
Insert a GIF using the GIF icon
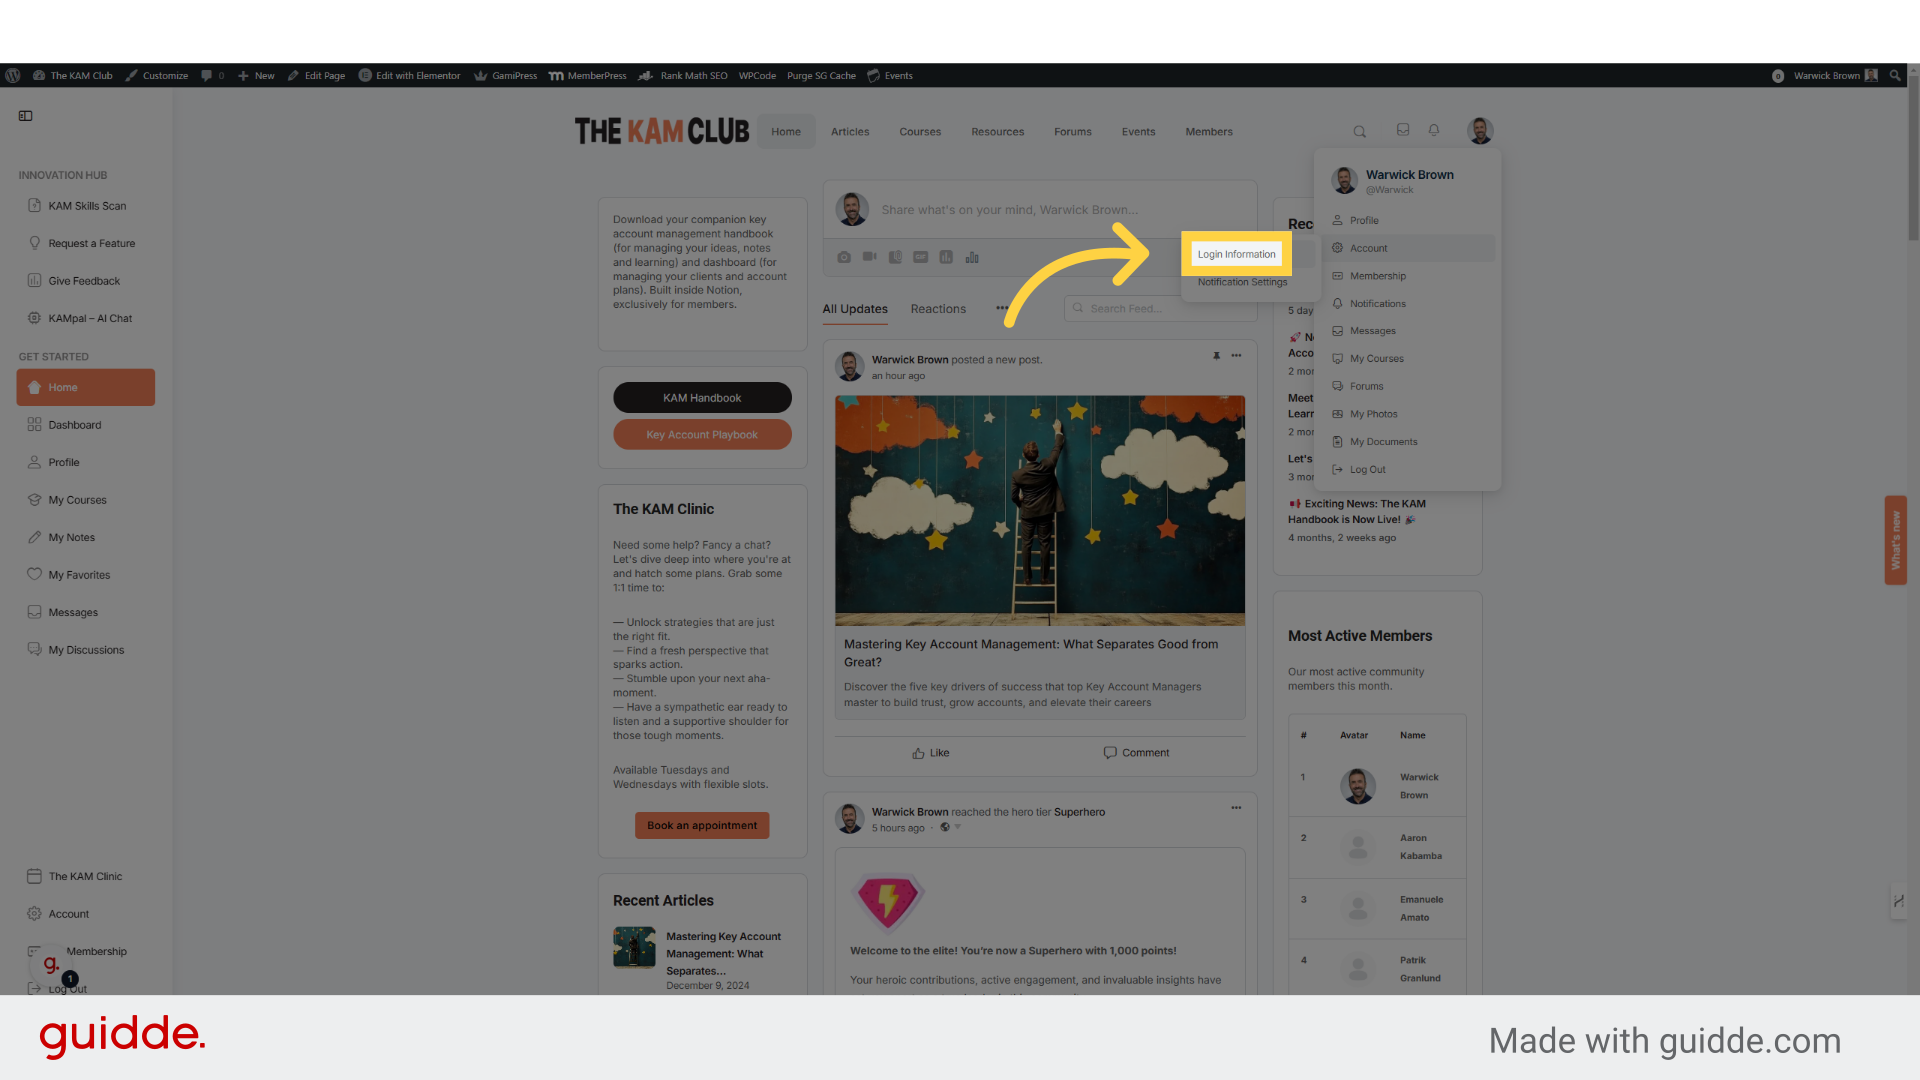(921, 257)
